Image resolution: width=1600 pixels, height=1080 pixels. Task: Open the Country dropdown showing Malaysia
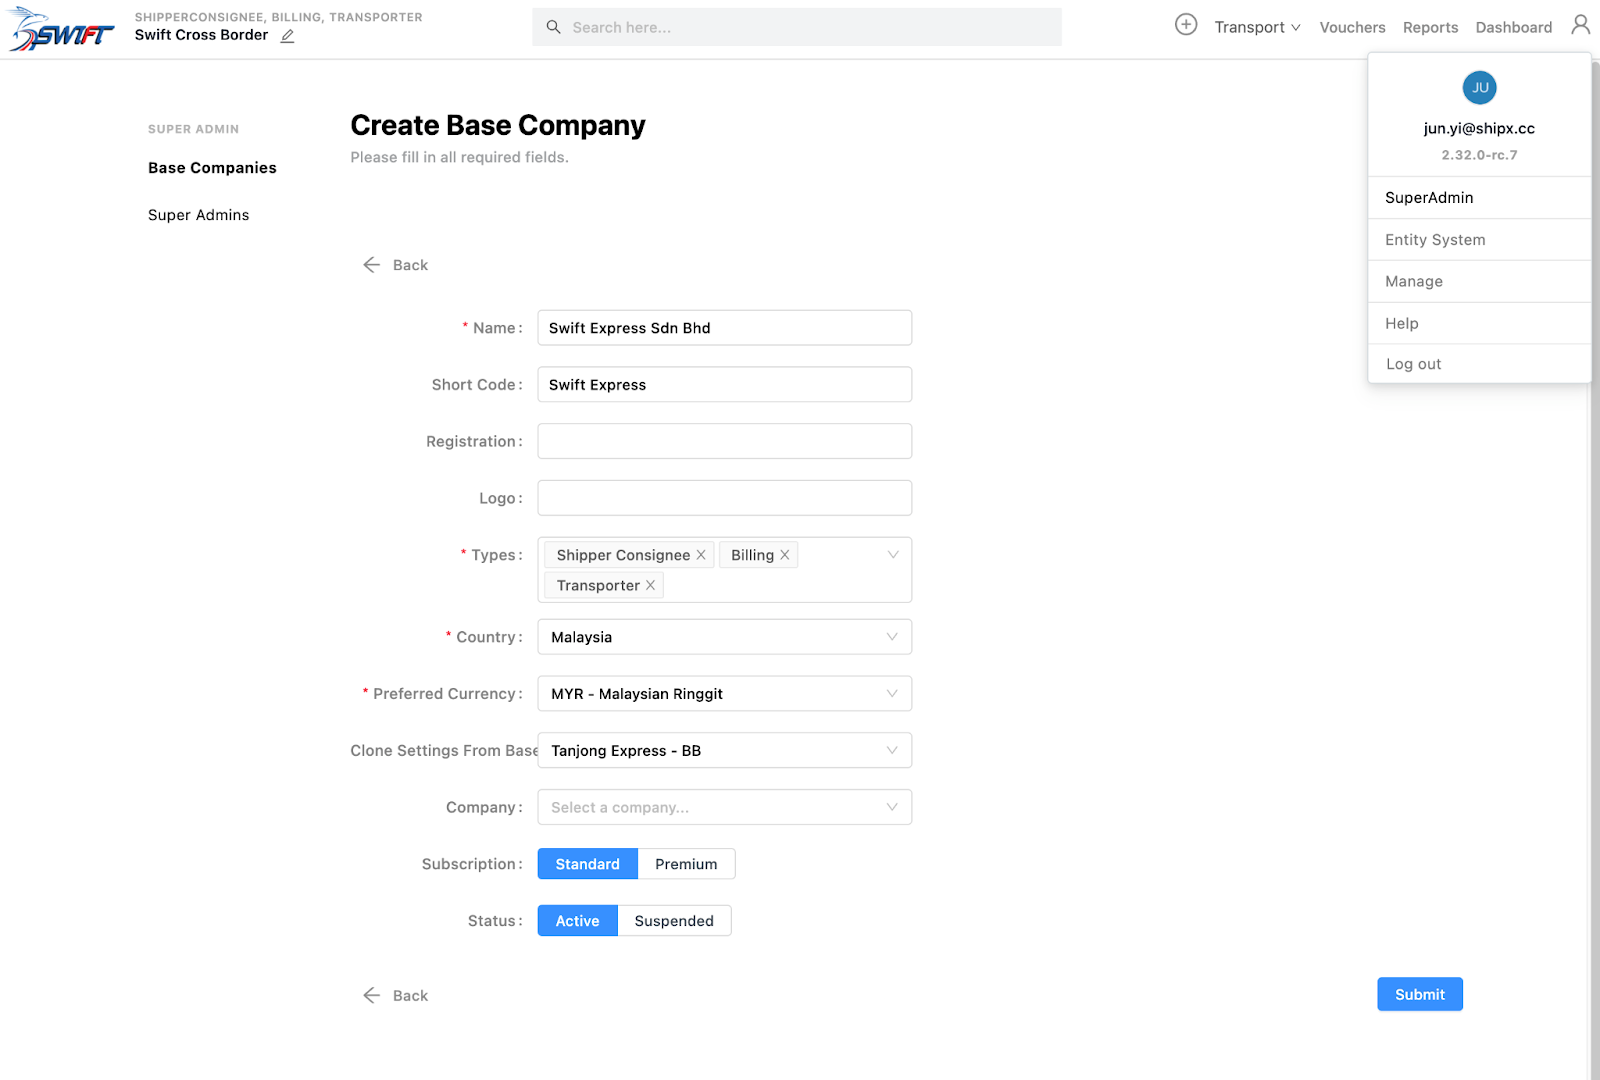coord(725,637)
